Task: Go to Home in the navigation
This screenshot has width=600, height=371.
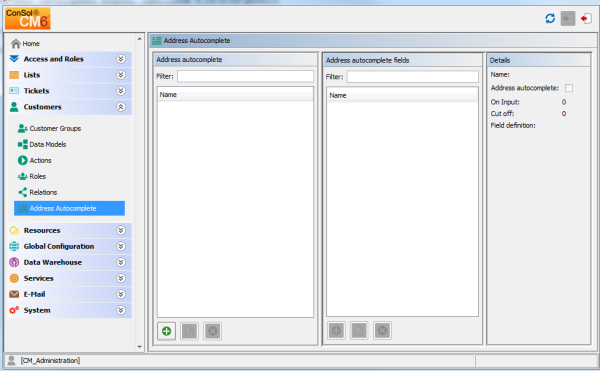Action: tap(25, 44)
